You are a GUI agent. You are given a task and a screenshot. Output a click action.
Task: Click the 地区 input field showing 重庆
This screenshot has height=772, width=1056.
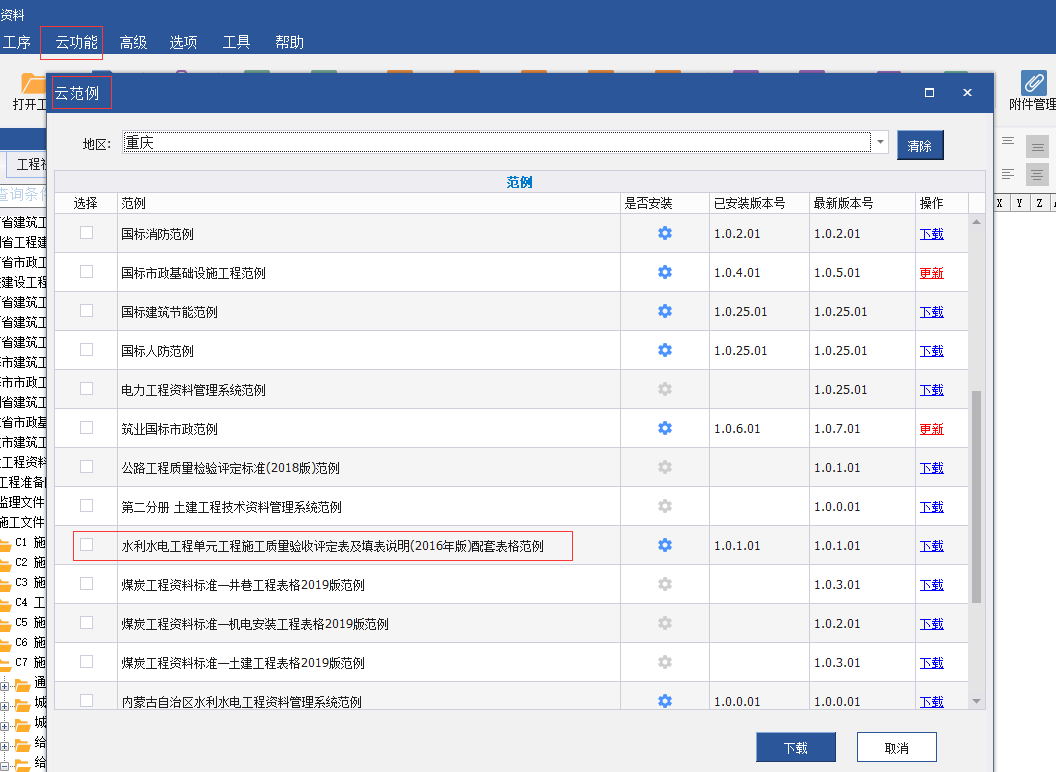click(497, 142)
